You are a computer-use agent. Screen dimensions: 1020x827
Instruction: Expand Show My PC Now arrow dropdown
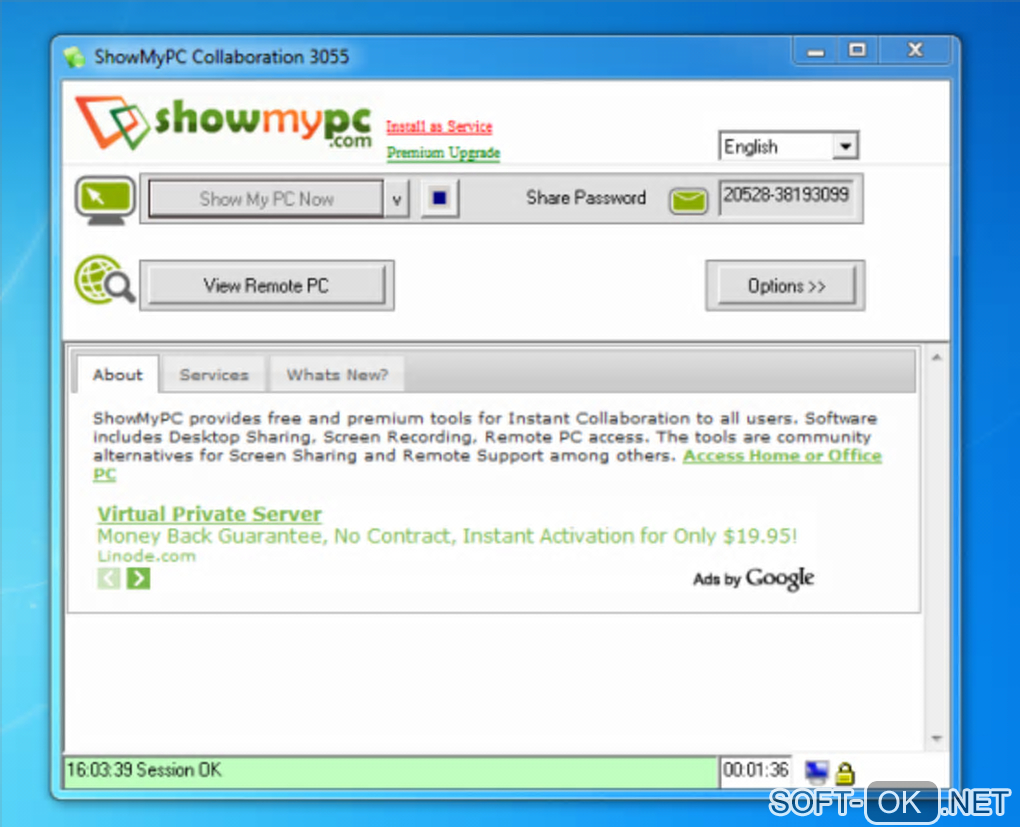tap(397, 200)
